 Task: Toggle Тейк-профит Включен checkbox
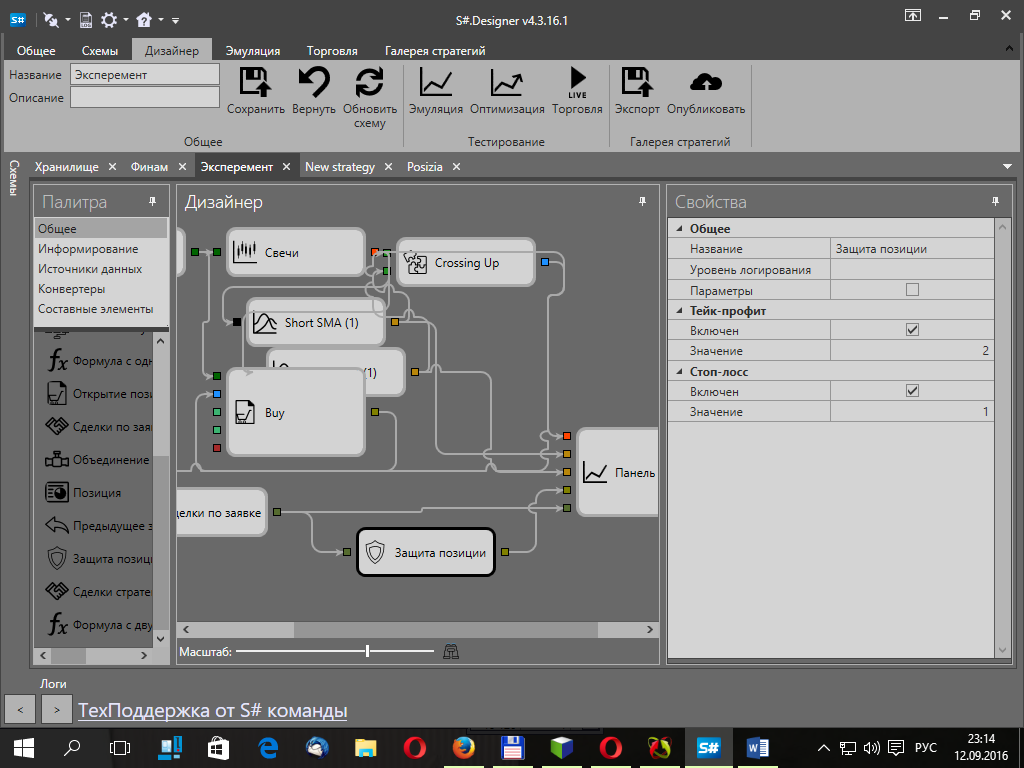pyautogui.click(x=912, y=330)
